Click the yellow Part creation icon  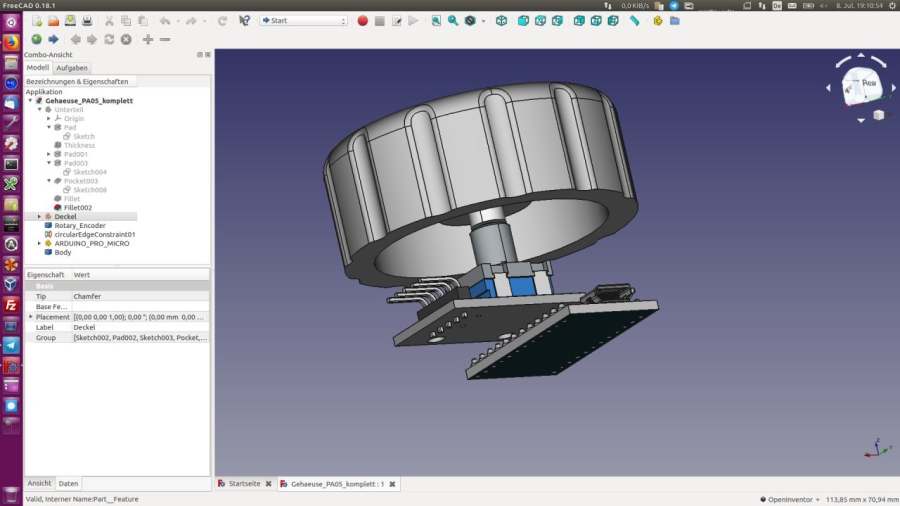click(x=658, y=21)
